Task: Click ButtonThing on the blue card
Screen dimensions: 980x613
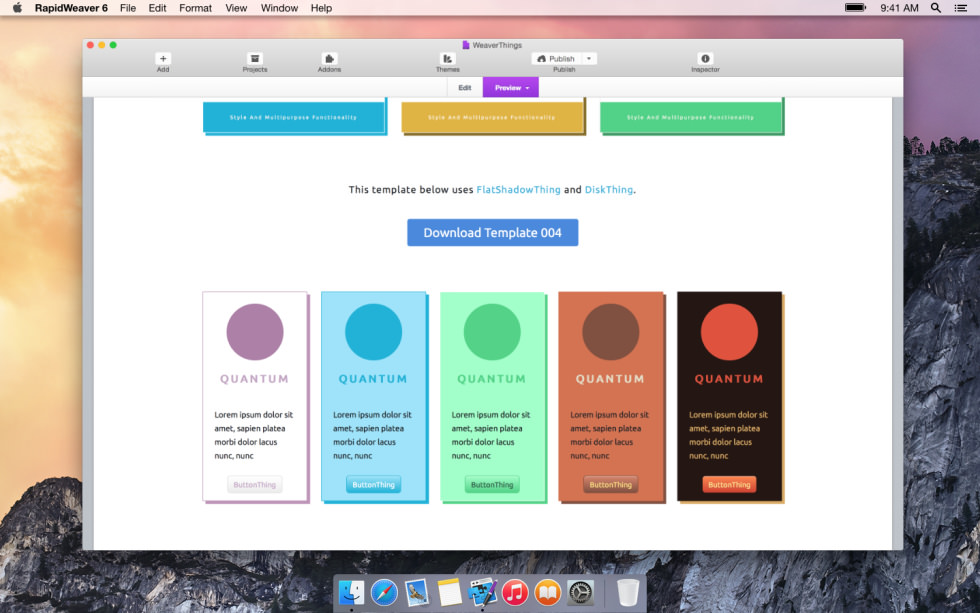Action: 373,484
